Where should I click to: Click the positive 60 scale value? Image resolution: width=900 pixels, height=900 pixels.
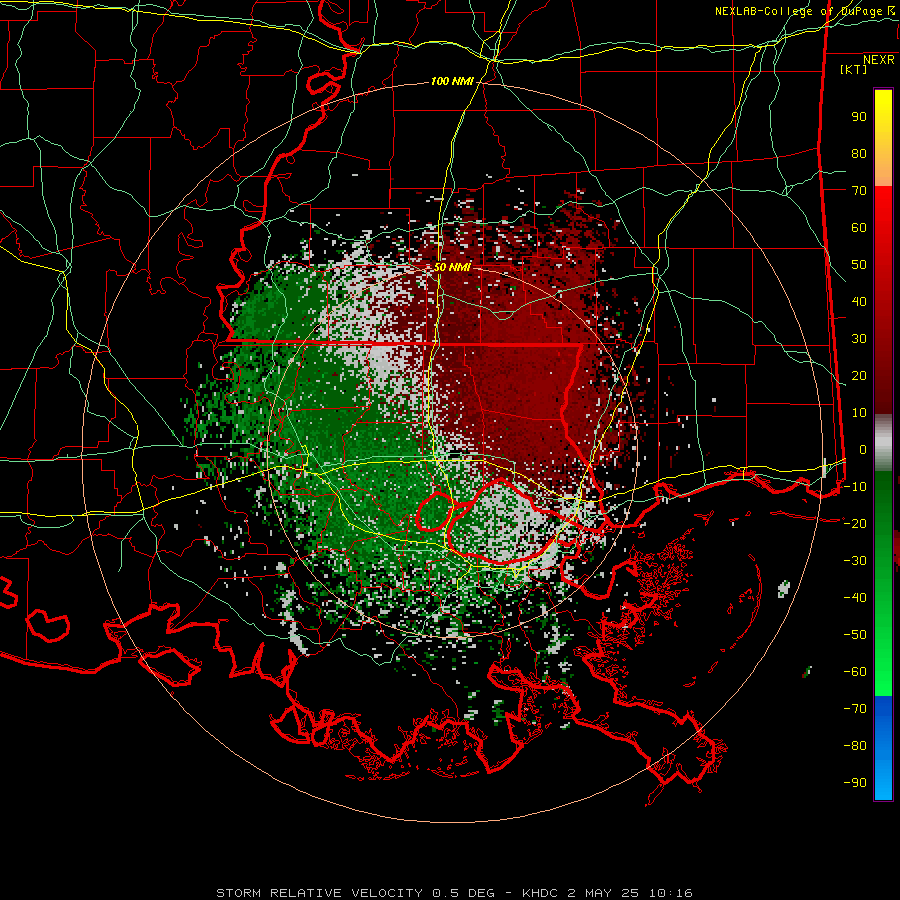pyautogui.click(x=859, y=227)
